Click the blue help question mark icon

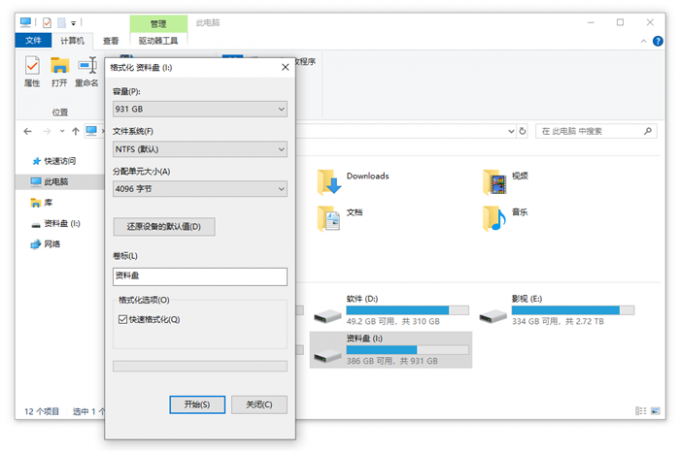(x=657, y=41)
